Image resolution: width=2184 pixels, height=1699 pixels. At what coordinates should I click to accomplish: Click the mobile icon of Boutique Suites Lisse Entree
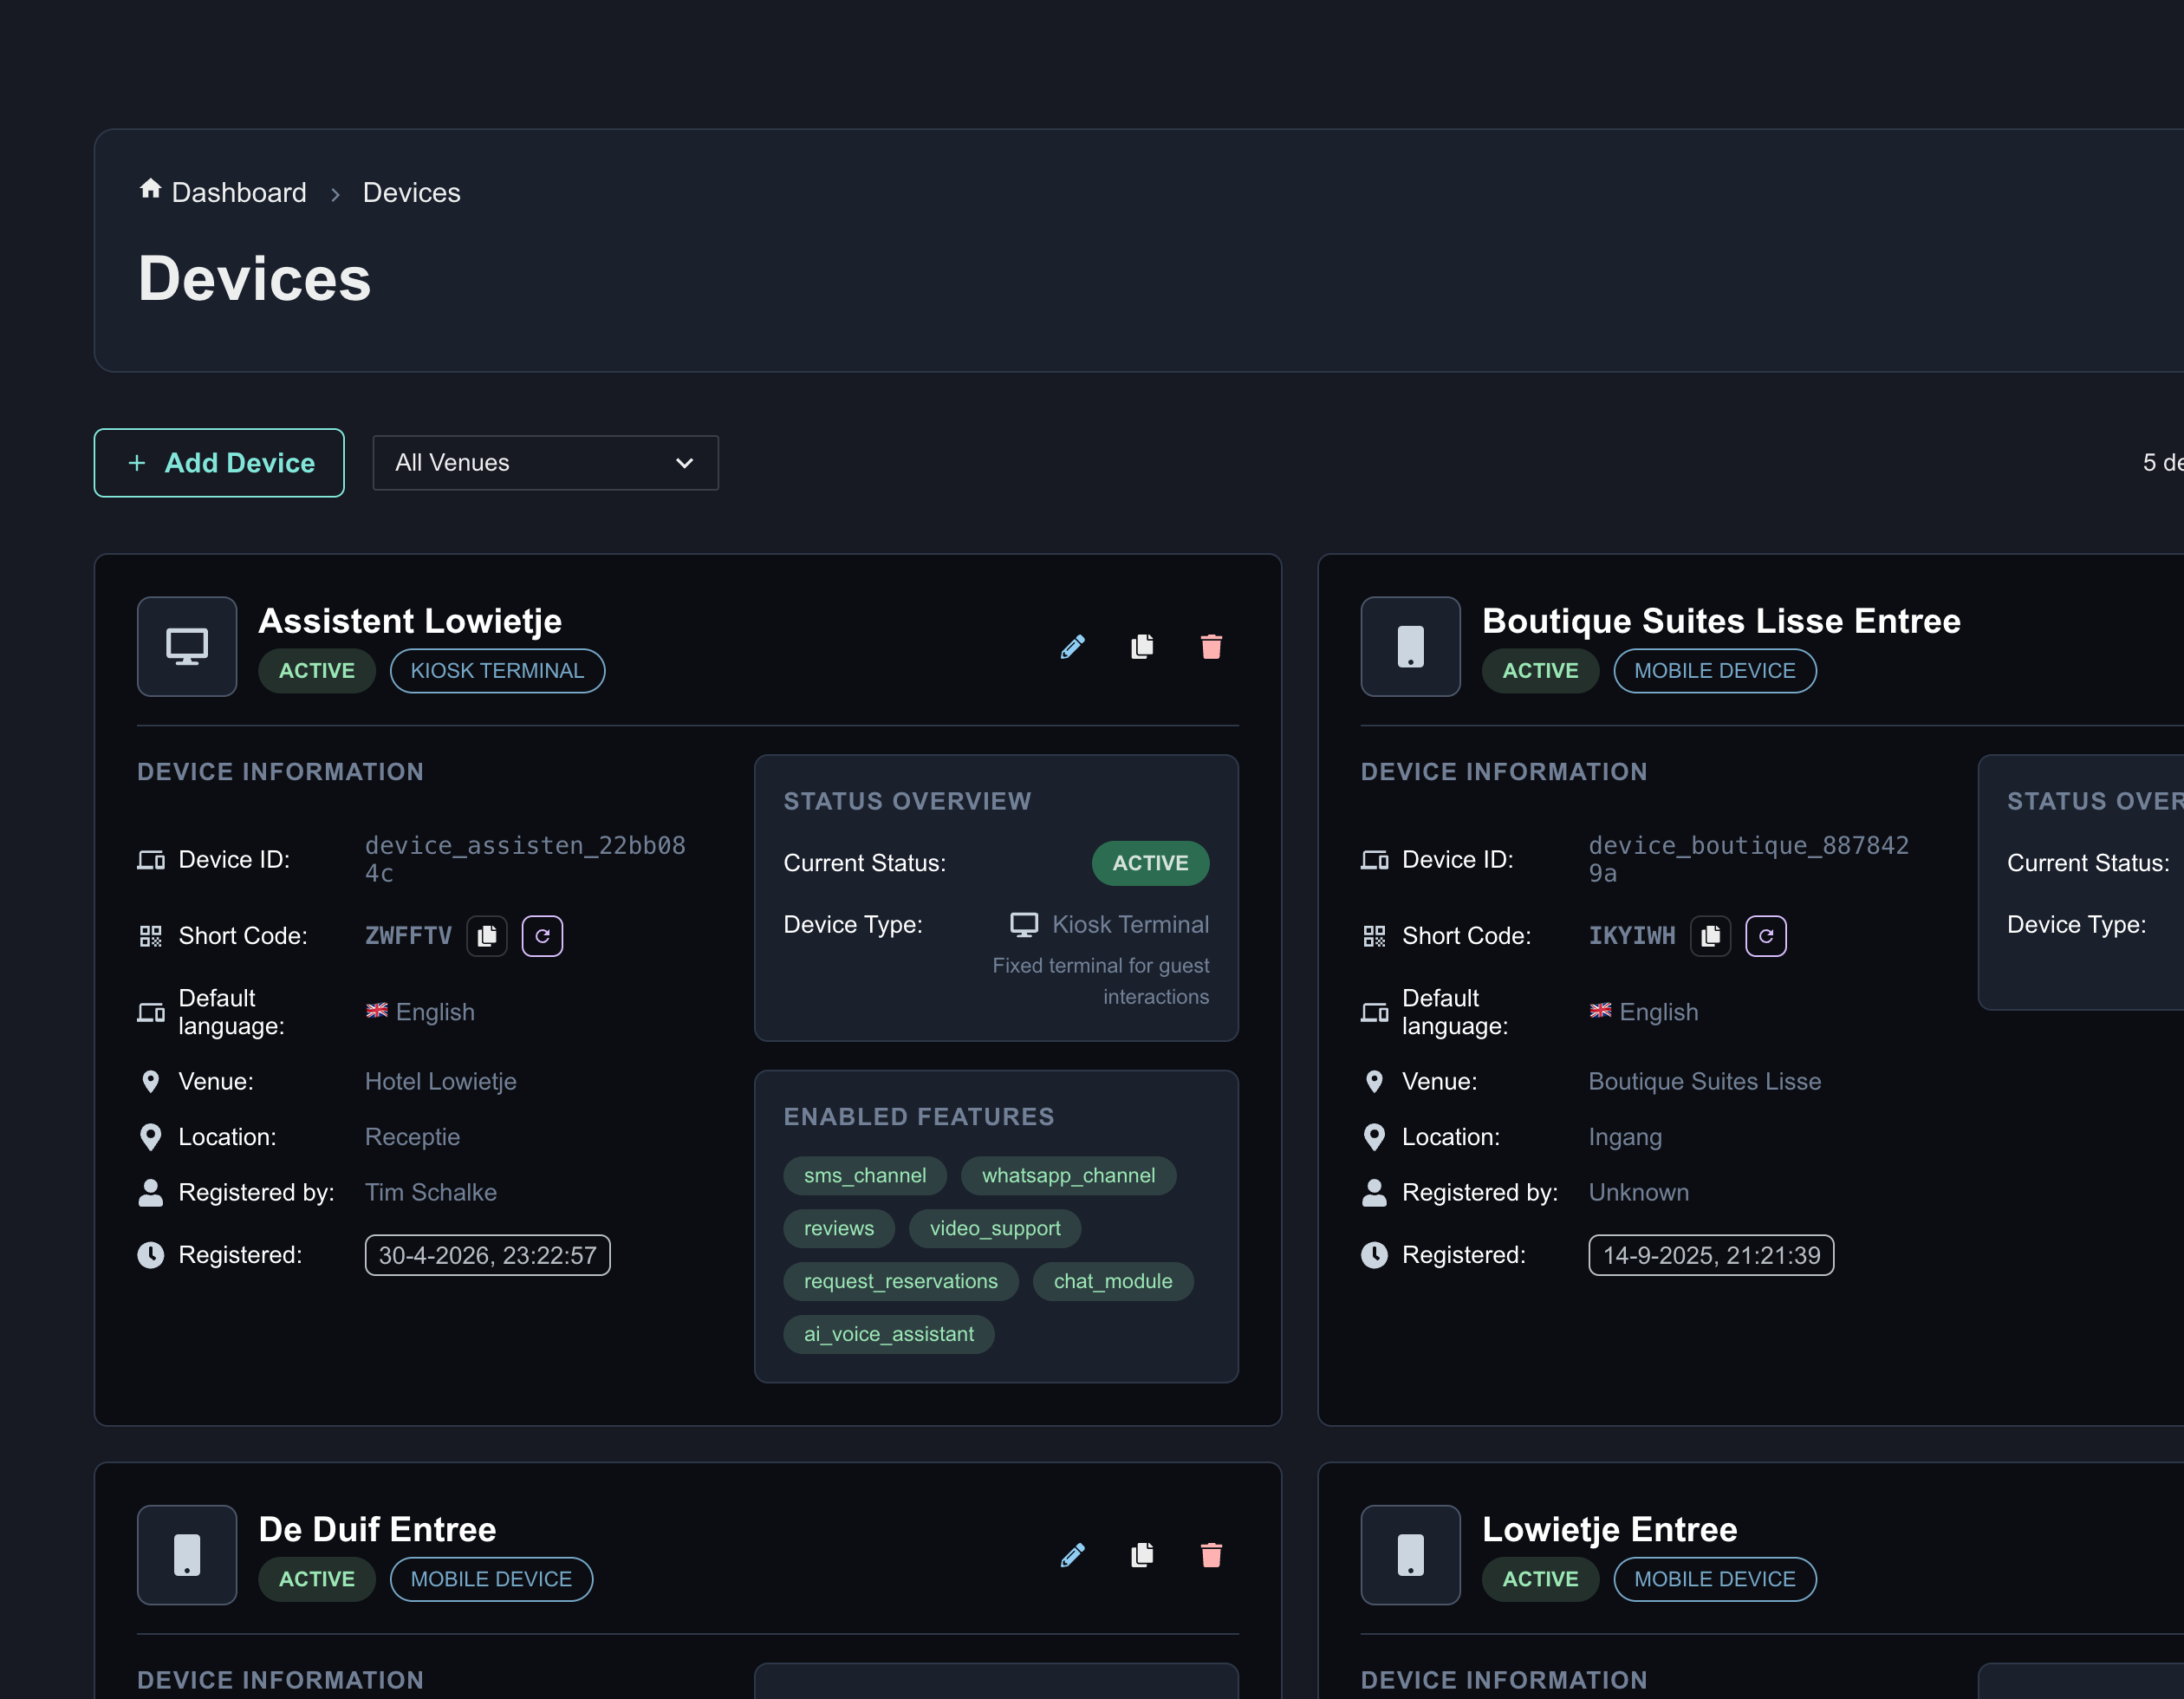1411,647
